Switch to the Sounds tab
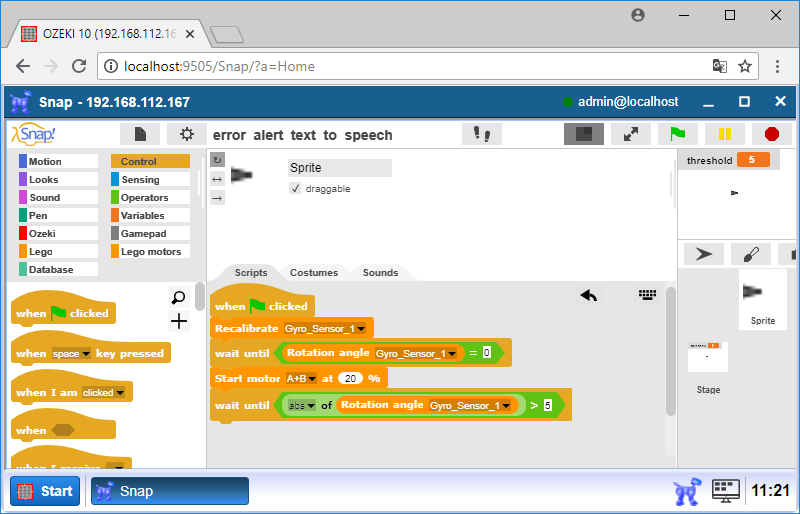 pos(380,273)
